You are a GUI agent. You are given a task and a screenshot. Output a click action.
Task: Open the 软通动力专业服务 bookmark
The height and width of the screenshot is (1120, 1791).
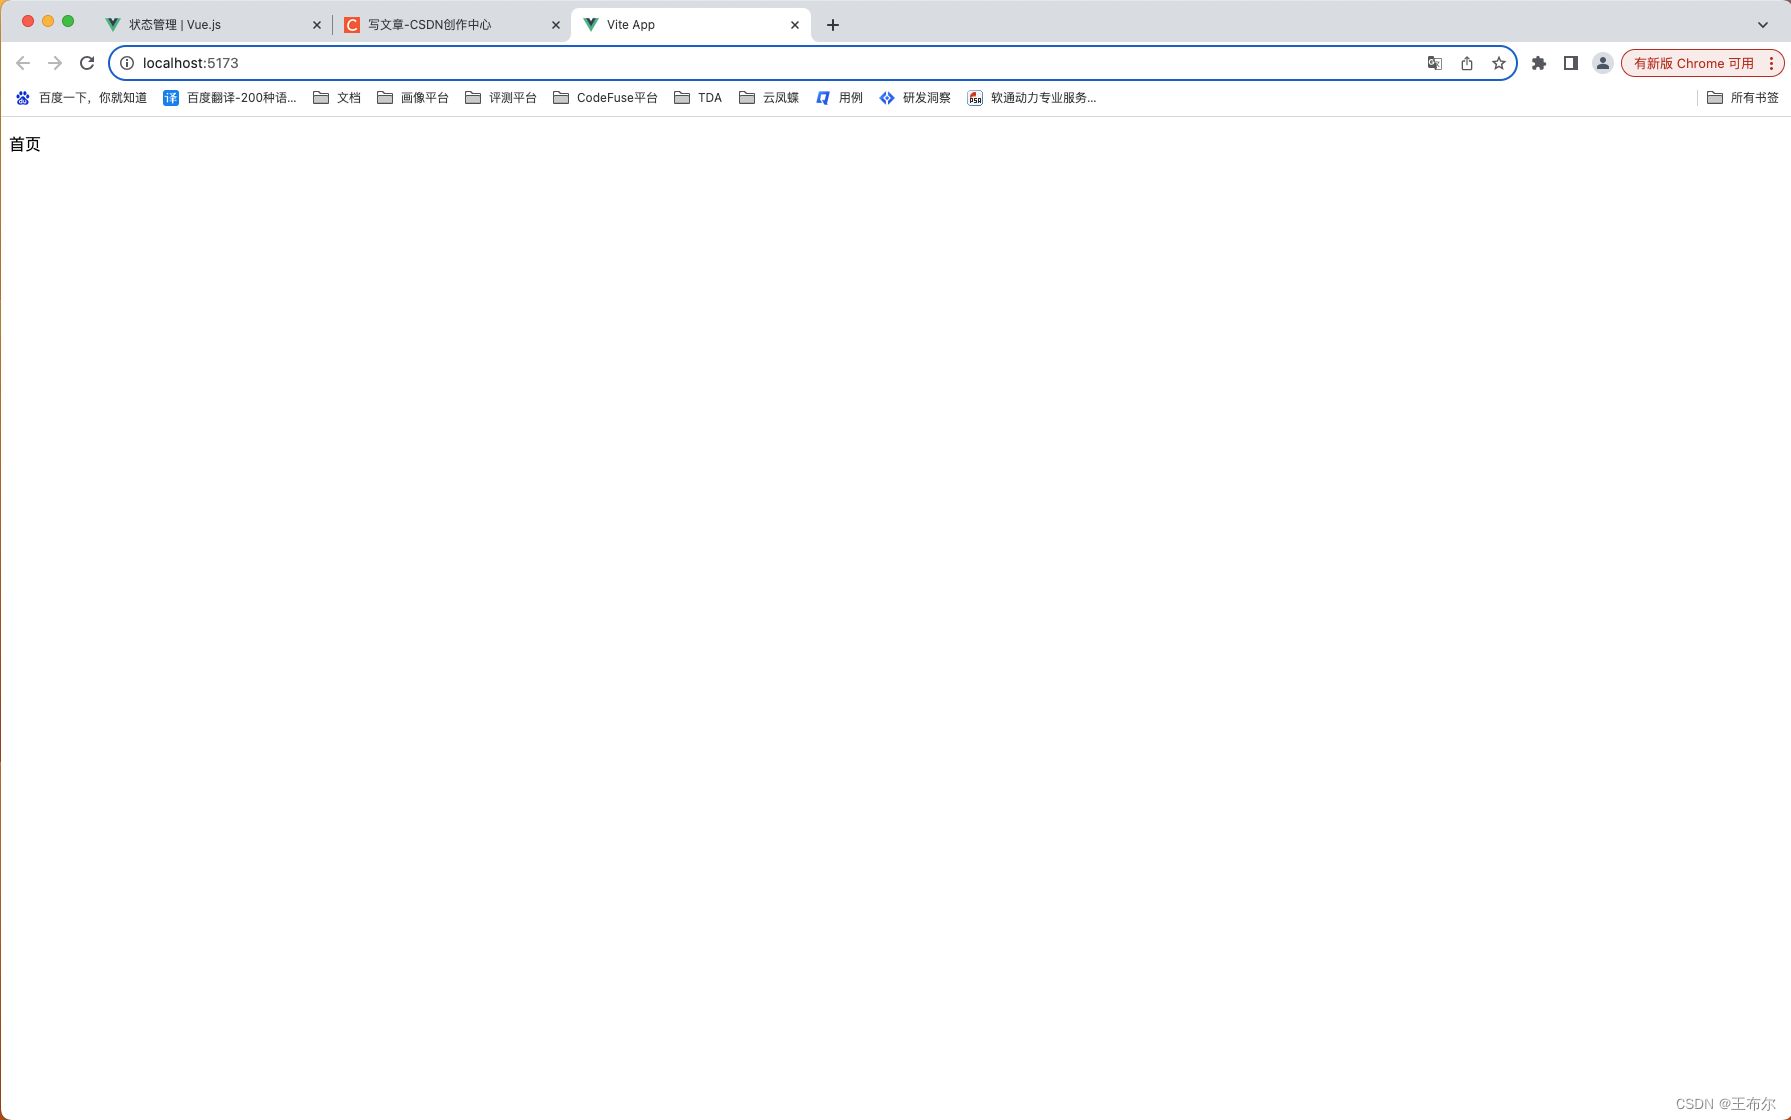pos(1032,98)
